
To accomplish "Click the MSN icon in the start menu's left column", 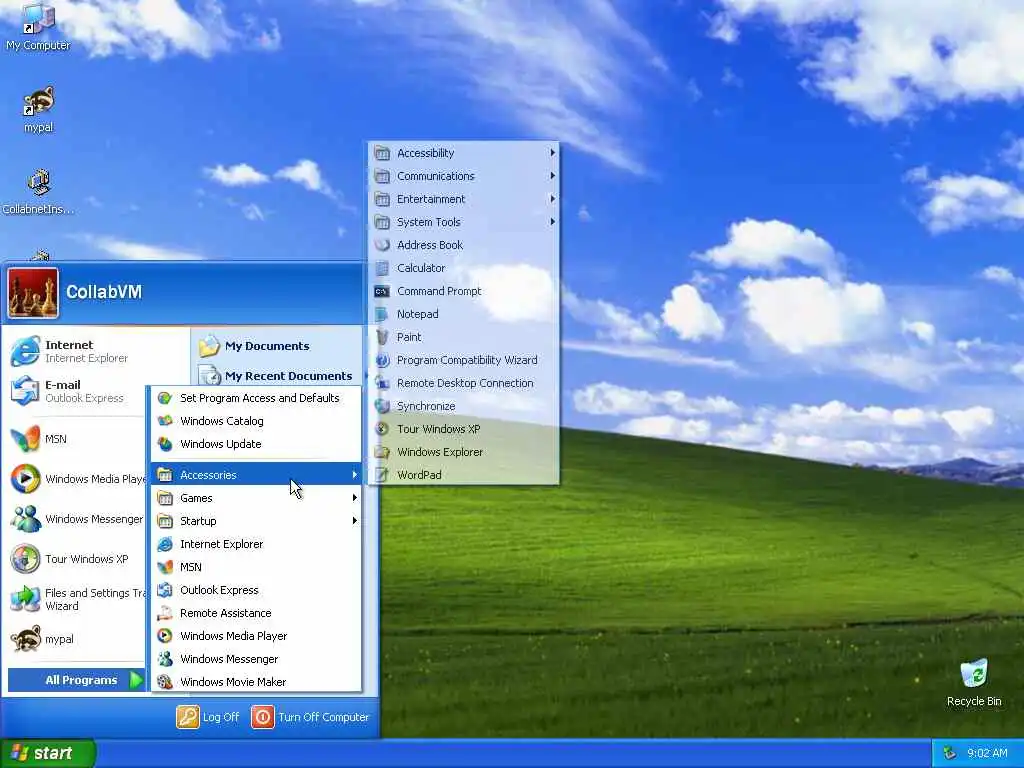I will tap(25, 439).
